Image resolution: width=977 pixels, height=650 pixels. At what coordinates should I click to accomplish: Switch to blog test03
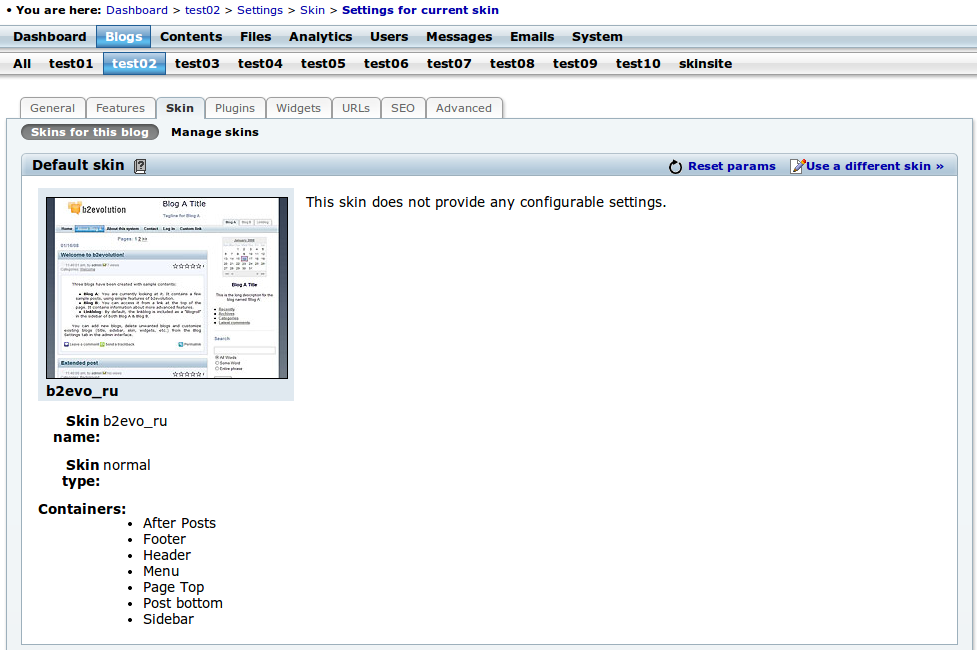(197, 64)
